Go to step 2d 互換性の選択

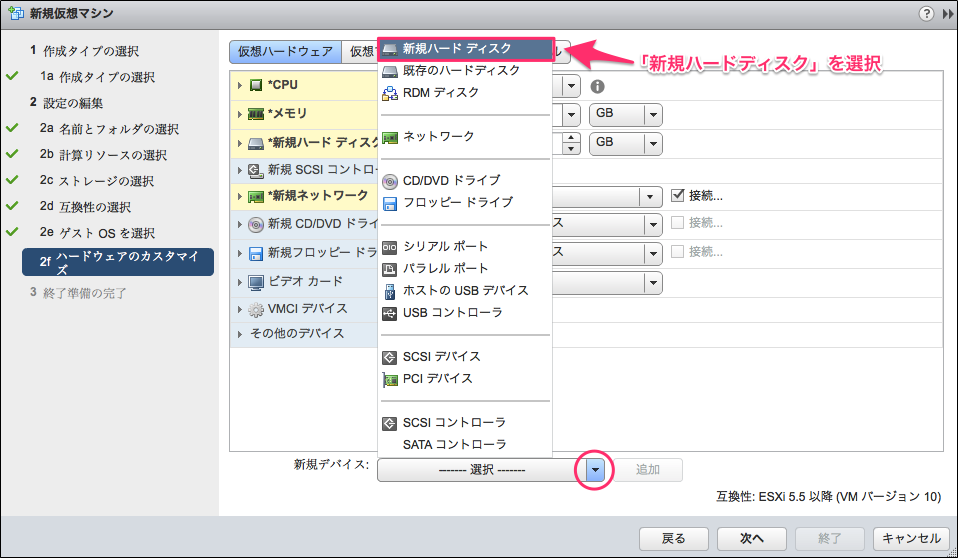(x=85, y=207)
